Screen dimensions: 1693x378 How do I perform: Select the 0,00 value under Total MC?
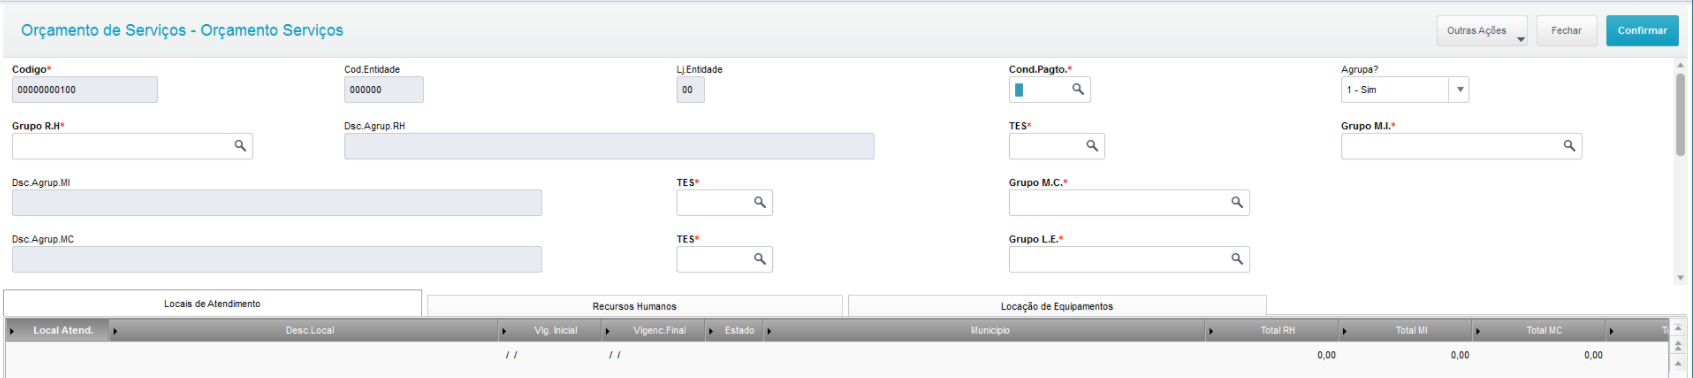1593,355
